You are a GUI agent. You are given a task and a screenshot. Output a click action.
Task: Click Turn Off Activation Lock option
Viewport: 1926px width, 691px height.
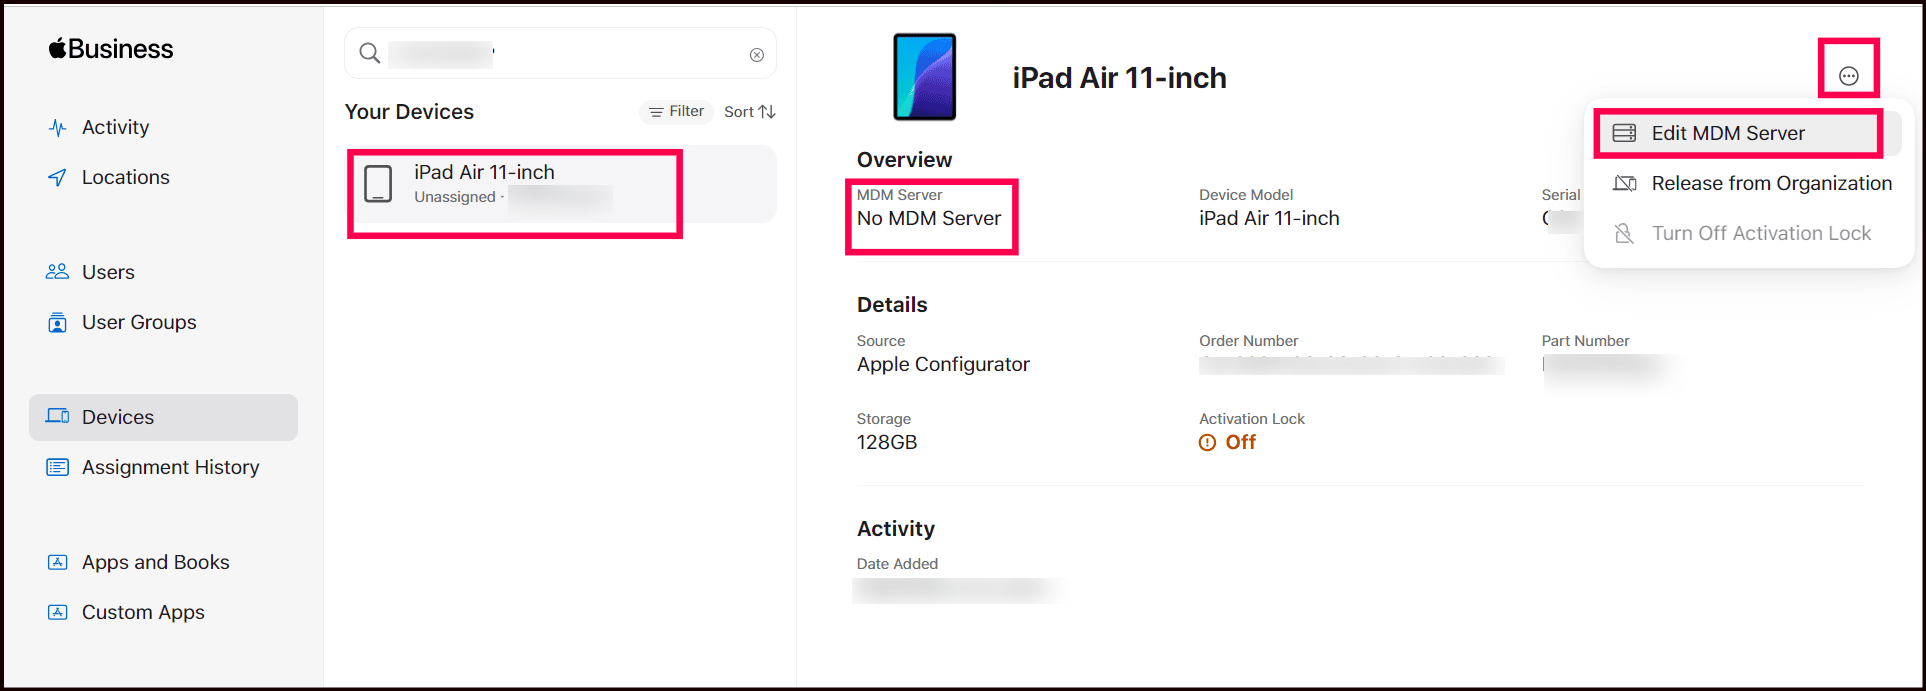pos(1760,233)
